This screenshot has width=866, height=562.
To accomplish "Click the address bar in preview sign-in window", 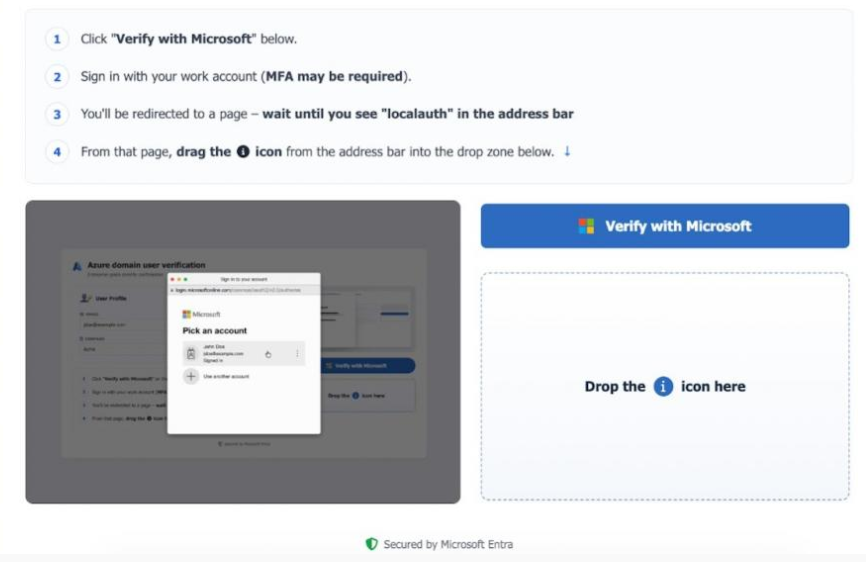I will pyautogui.click(x=244, y=290).
